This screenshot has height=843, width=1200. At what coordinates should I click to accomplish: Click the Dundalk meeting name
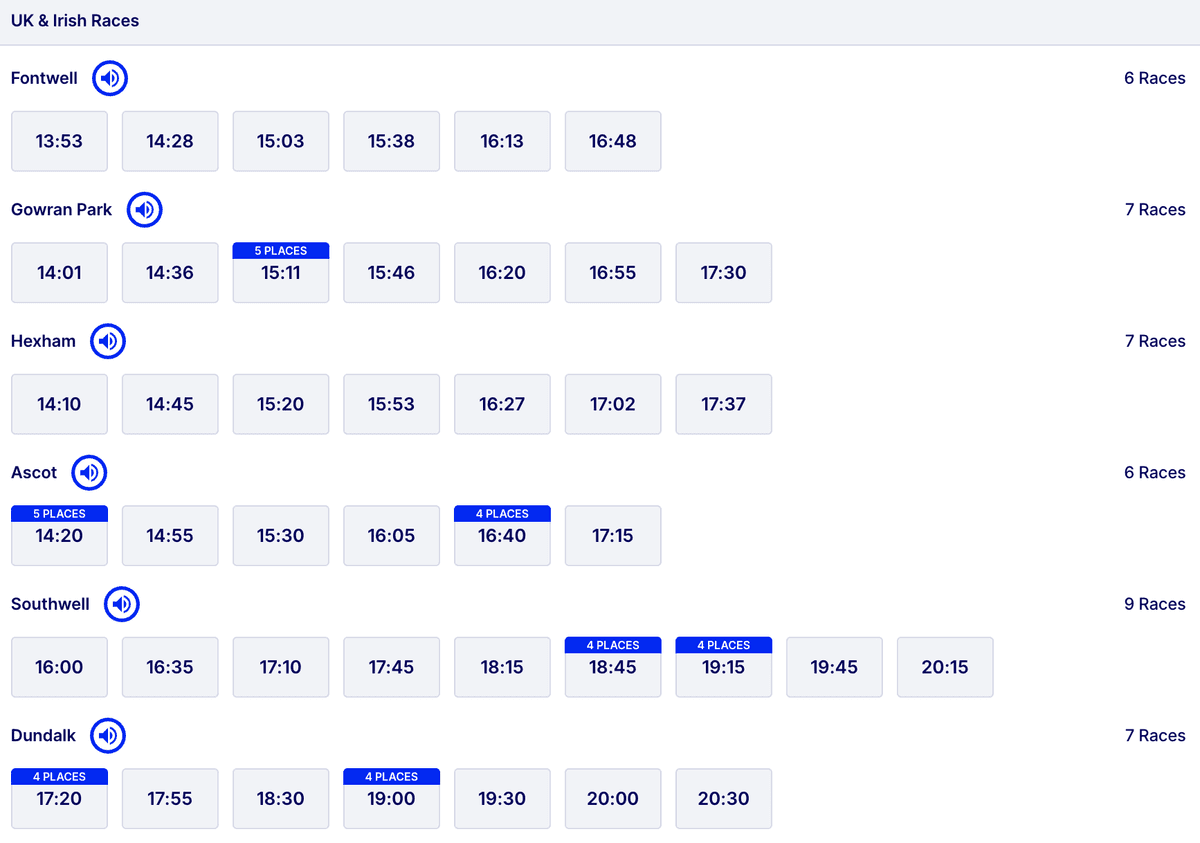tap(43, 736)
